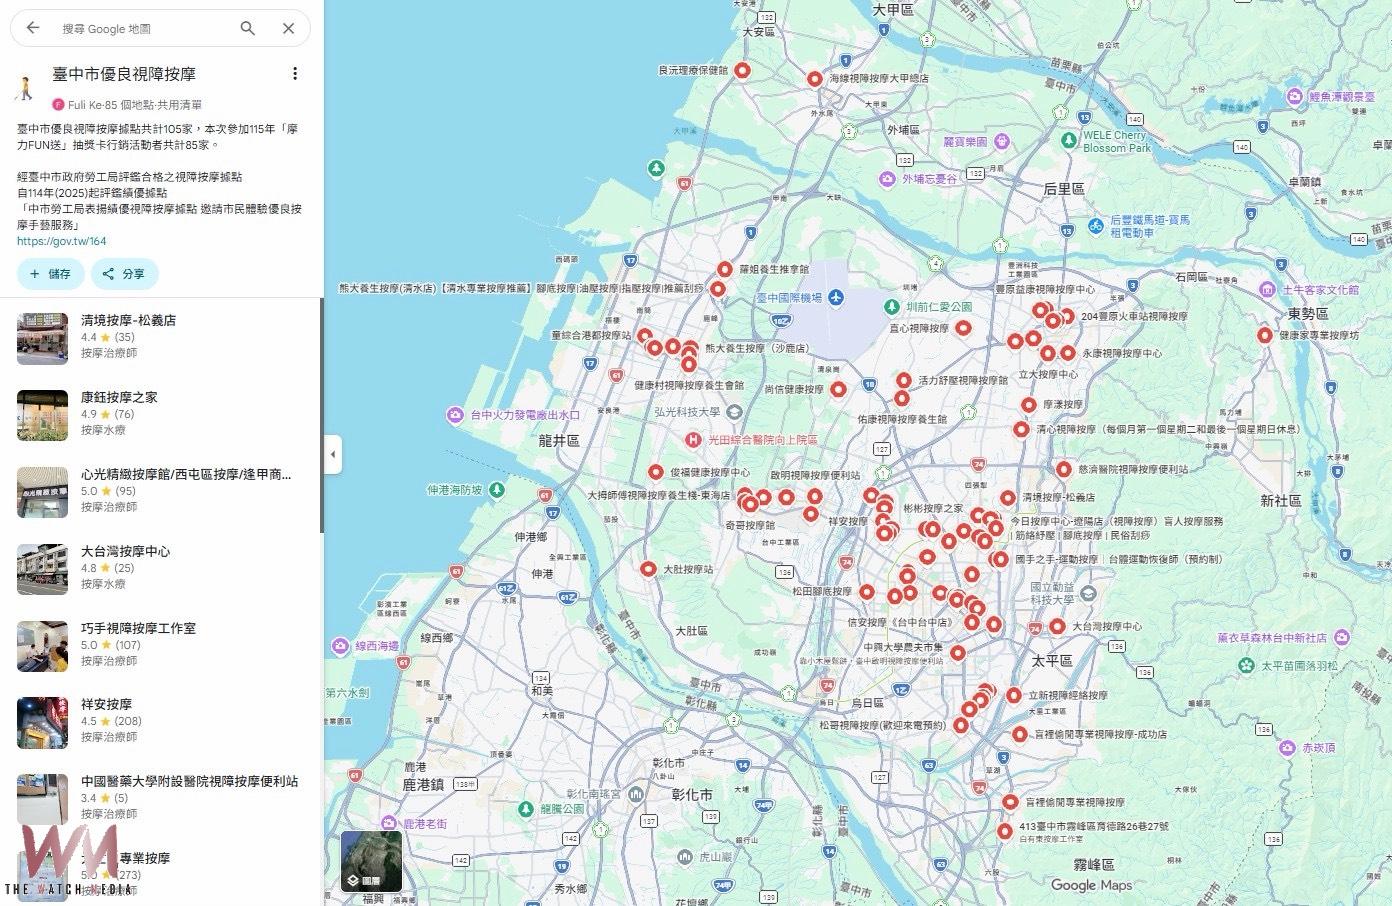Click thumbnail photo of 清境按摩-松義店
This screenshot has width=1392, height=906.
pos(42,339)
